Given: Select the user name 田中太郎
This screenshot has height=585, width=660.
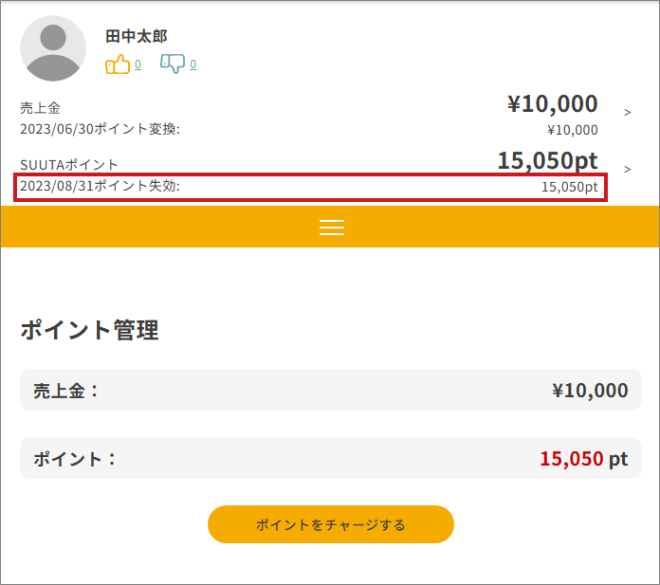Looking at the screenshot, I should (136, 36).
